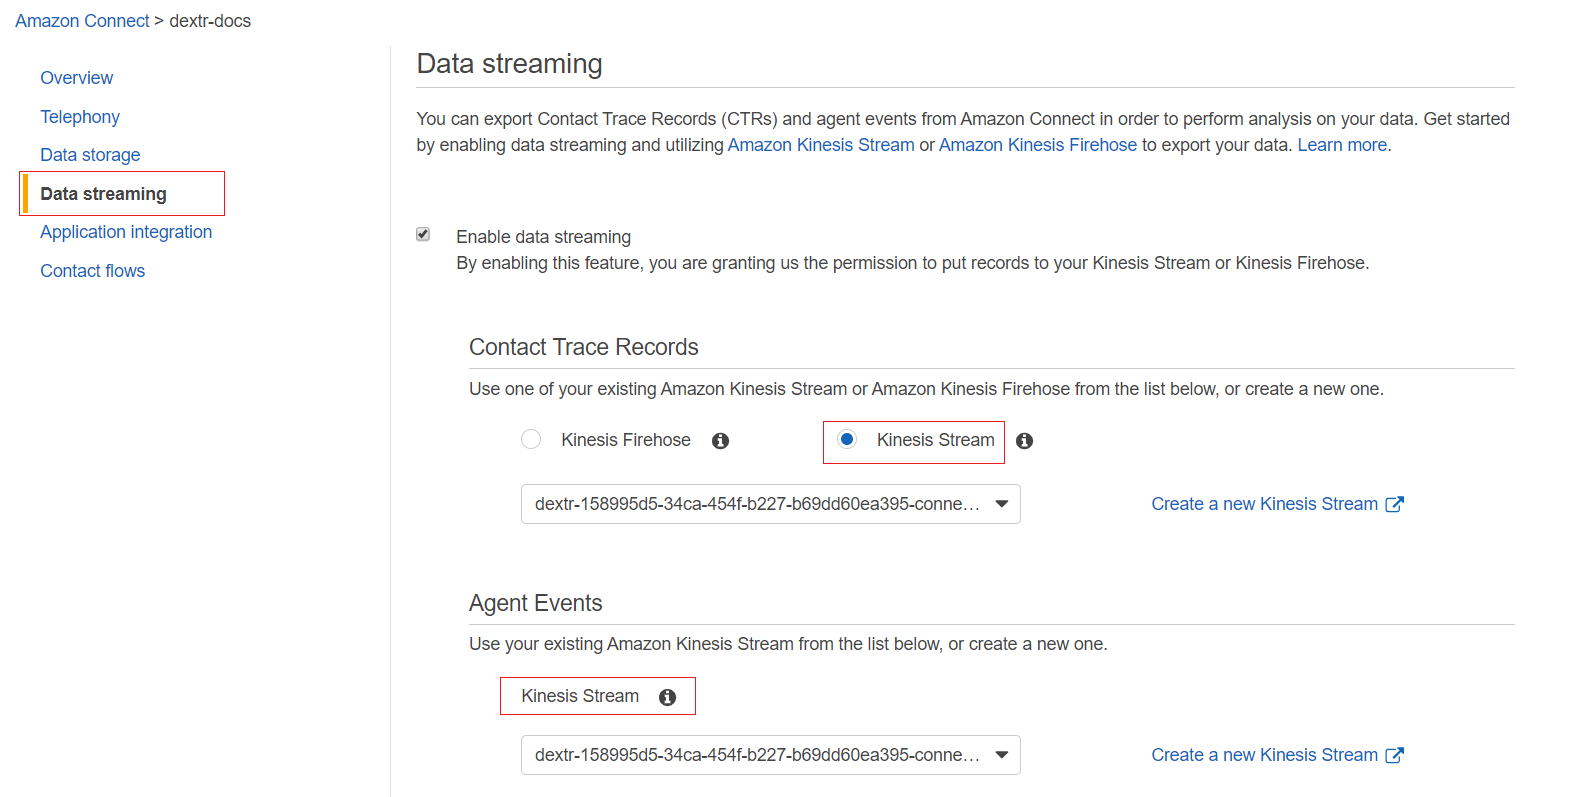Select Data streaming in the sidebar
The height and width of the screenshot is (797, 1585).
pyautogui.click(x=103, y=194)
